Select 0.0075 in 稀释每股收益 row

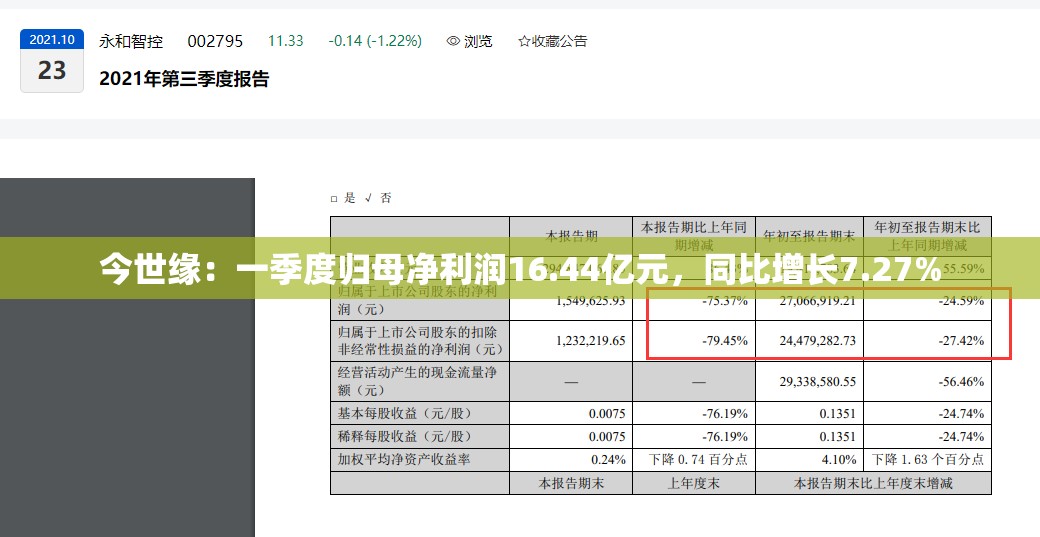point(607,437)
